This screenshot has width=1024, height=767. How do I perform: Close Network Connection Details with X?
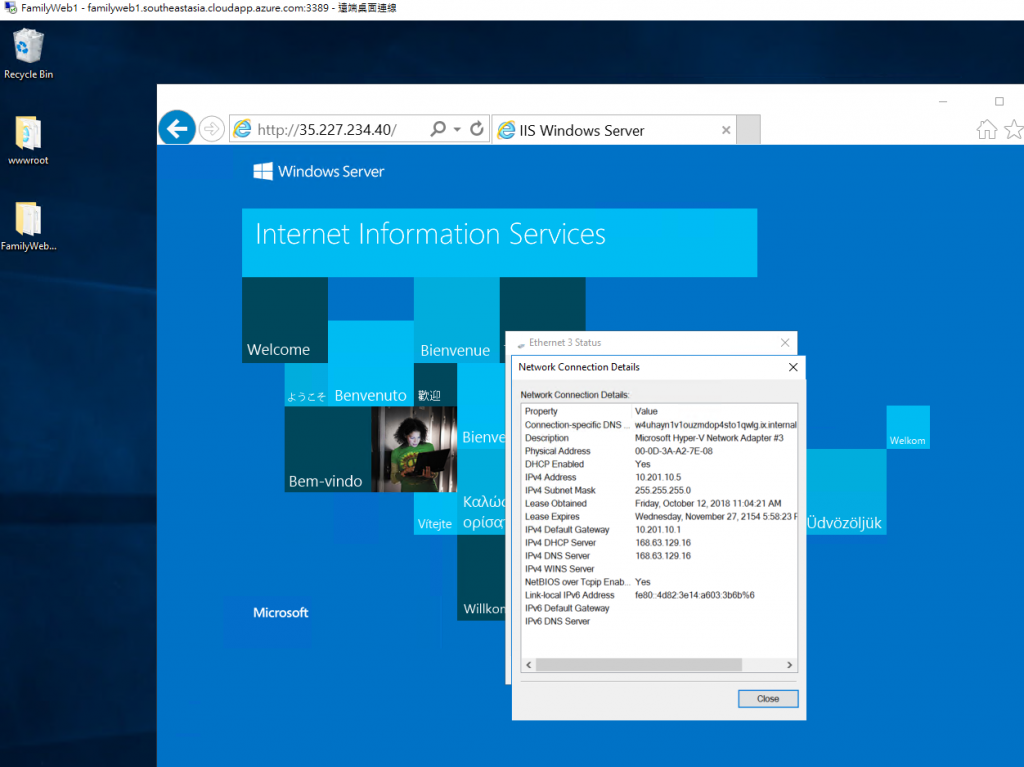click(x=793, y=367)
